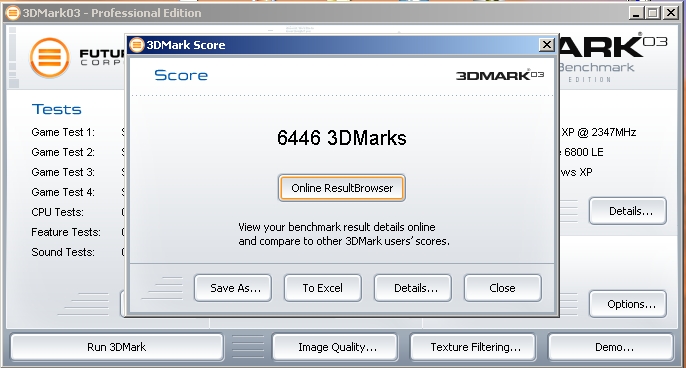Close the 3DMark03 main window
Image resolution: width=686 pixels, height=368 pixels.
coord(670,13)
